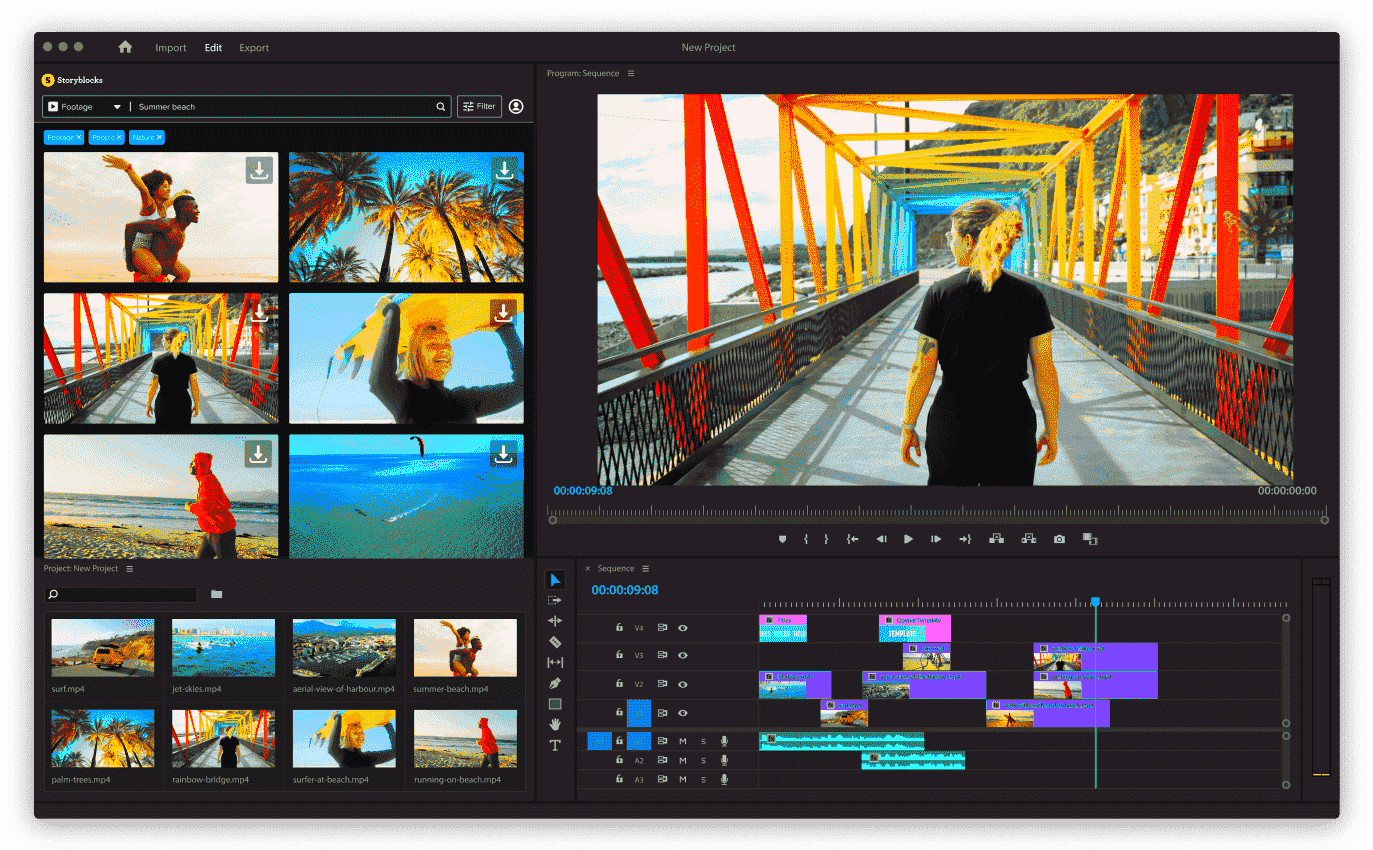This screenshot has height=850, width=1373.
Task: Select the Rectangle tool
Action: (555, 704)
